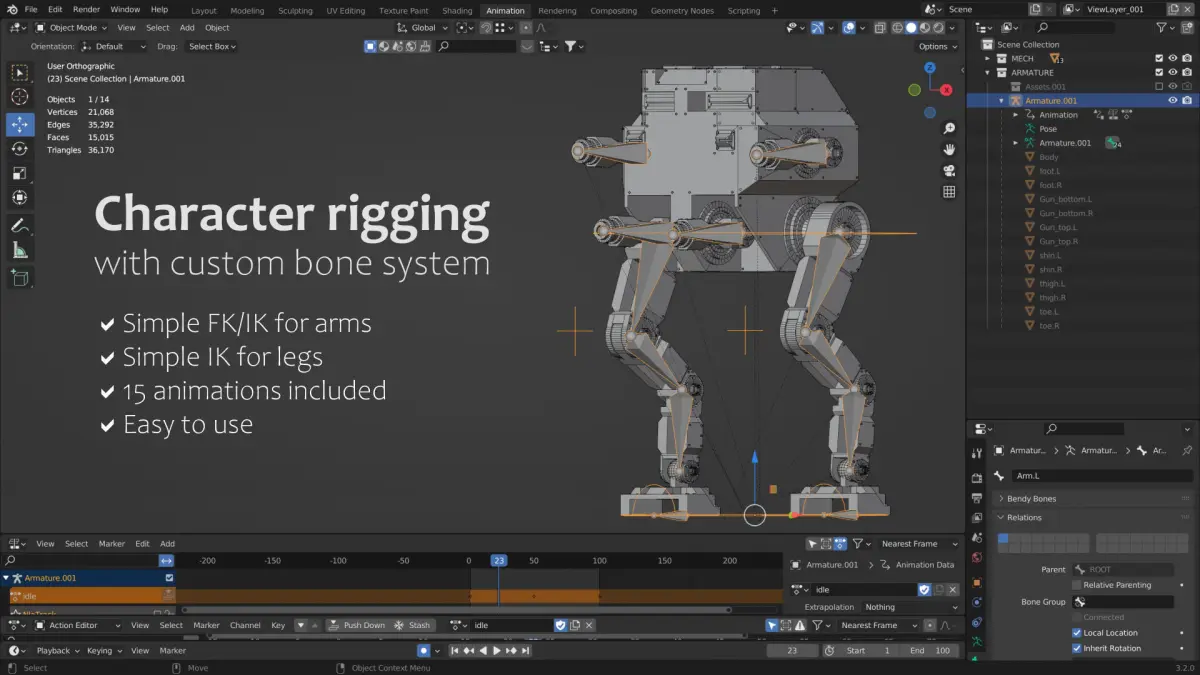This screenshot has width=1200, height=675.
Task: Select the Move tool in viewport toolbar
Action: point(20,124)
